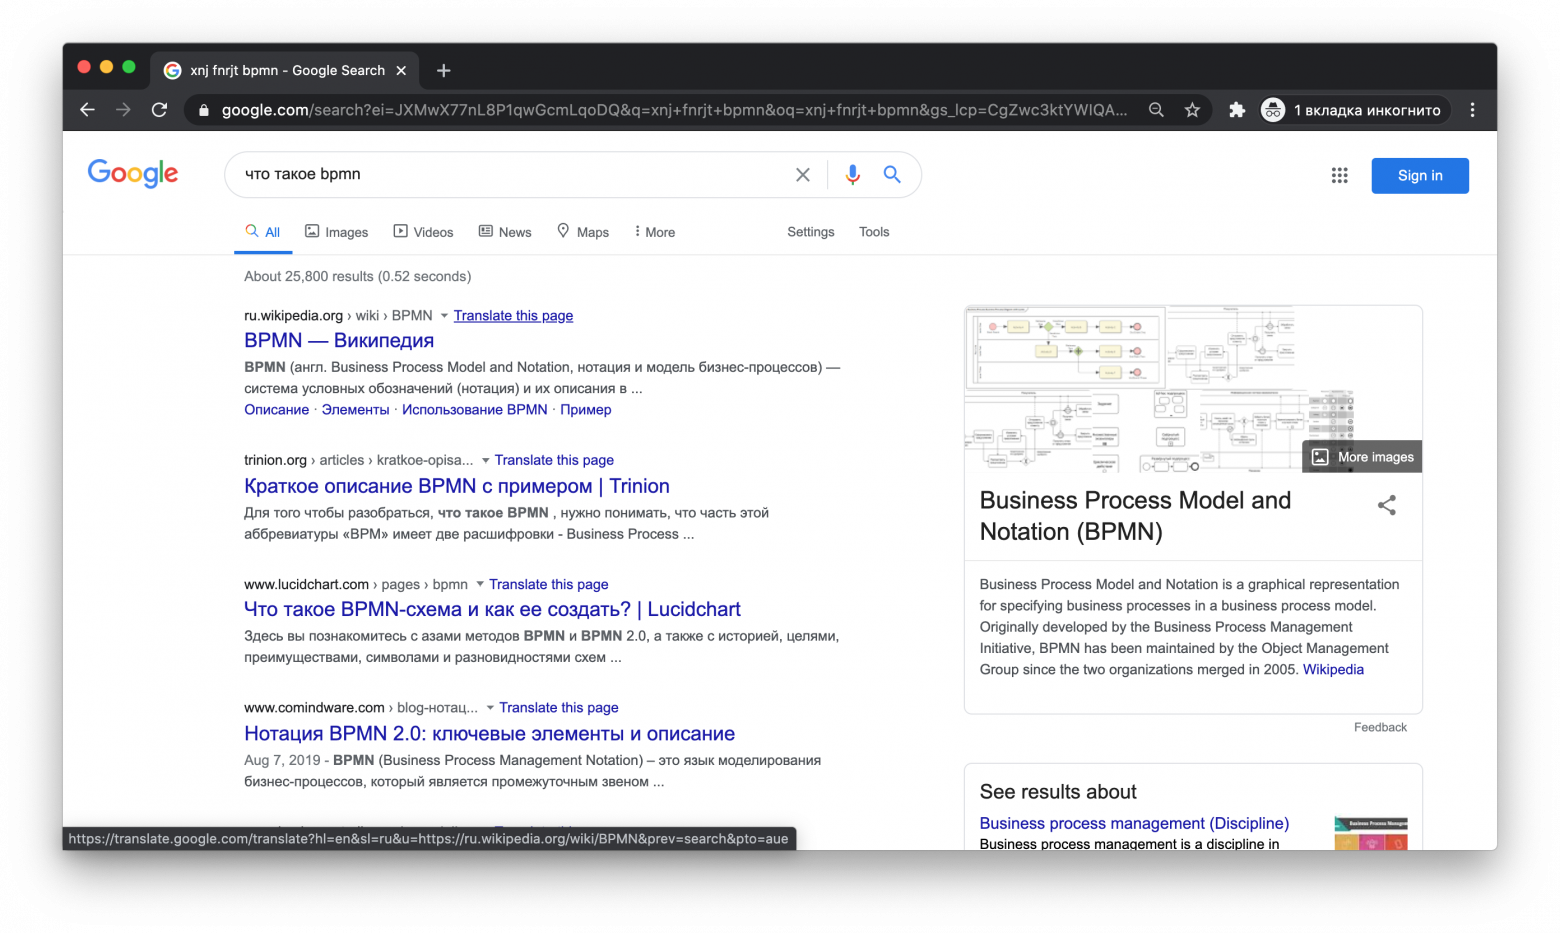Screen dimensions: 1560x933
Task: Open Chrome three-dot menu
Action: pyautogui.click(x=1472, y=110)
